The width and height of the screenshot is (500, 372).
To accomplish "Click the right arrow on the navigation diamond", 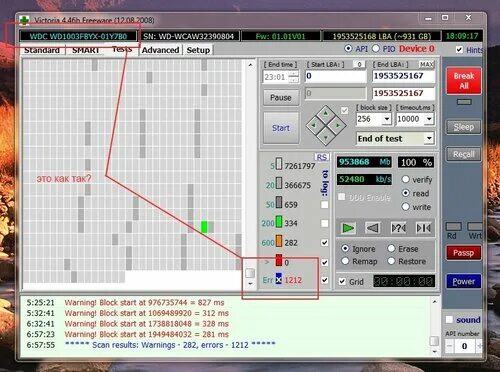I will click(x=338, y=125).
